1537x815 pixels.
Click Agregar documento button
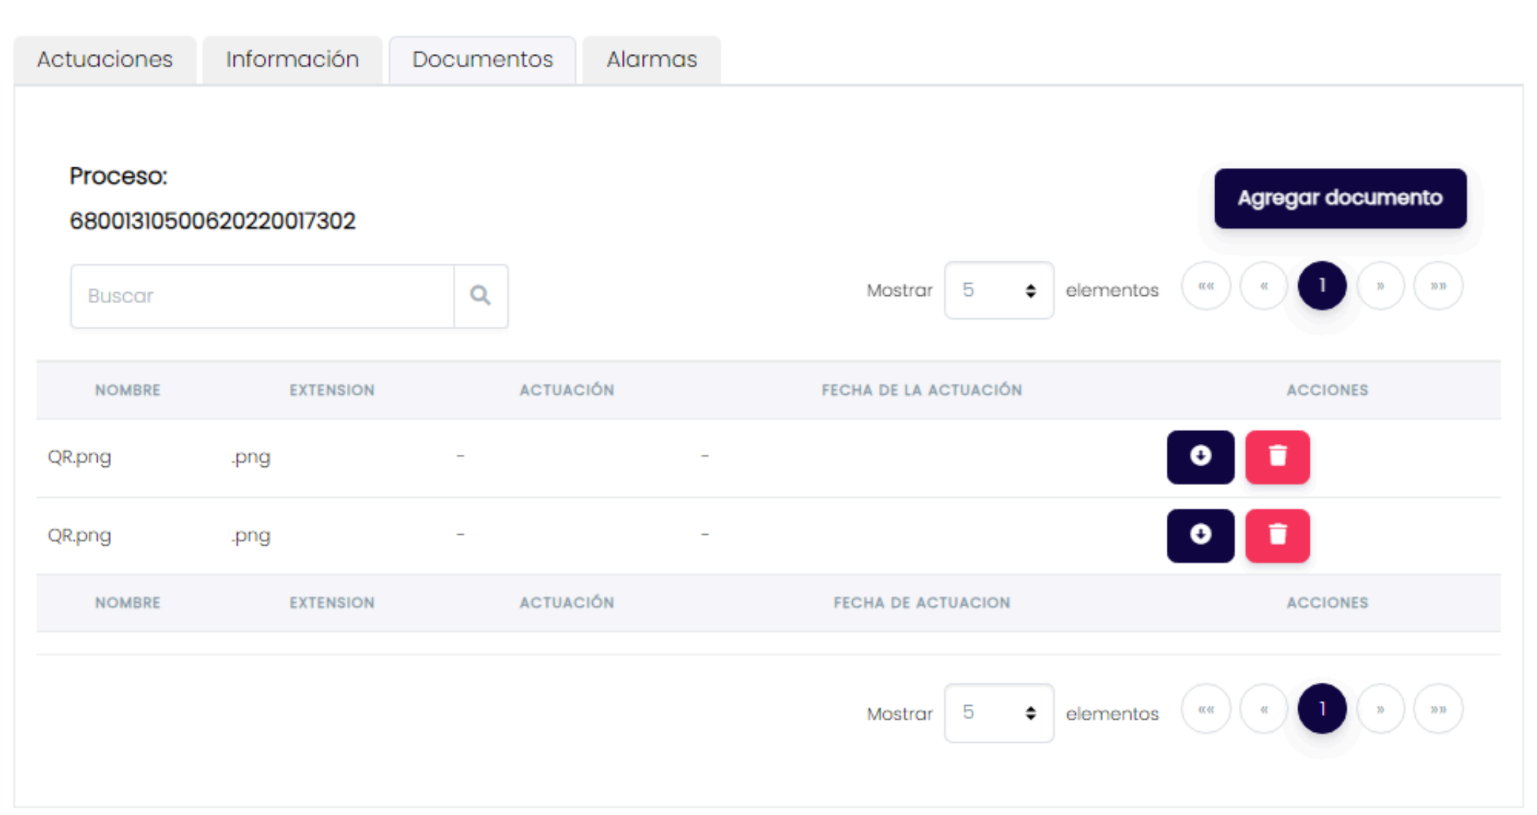pos(1340,198)
